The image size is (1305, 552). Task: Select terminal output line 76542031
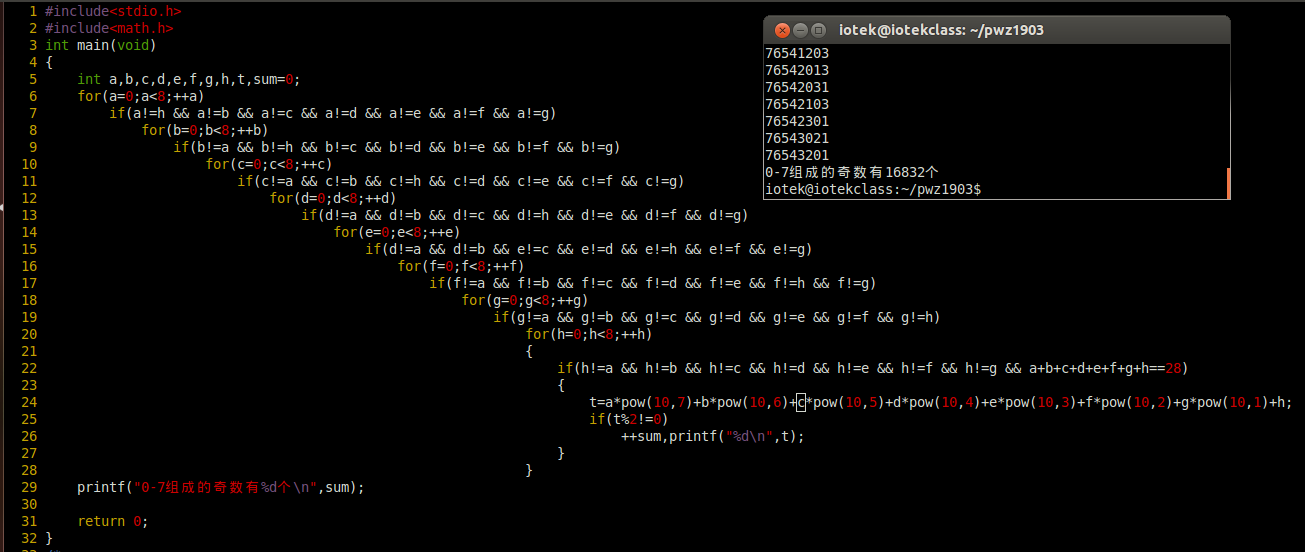coord(797,87)
